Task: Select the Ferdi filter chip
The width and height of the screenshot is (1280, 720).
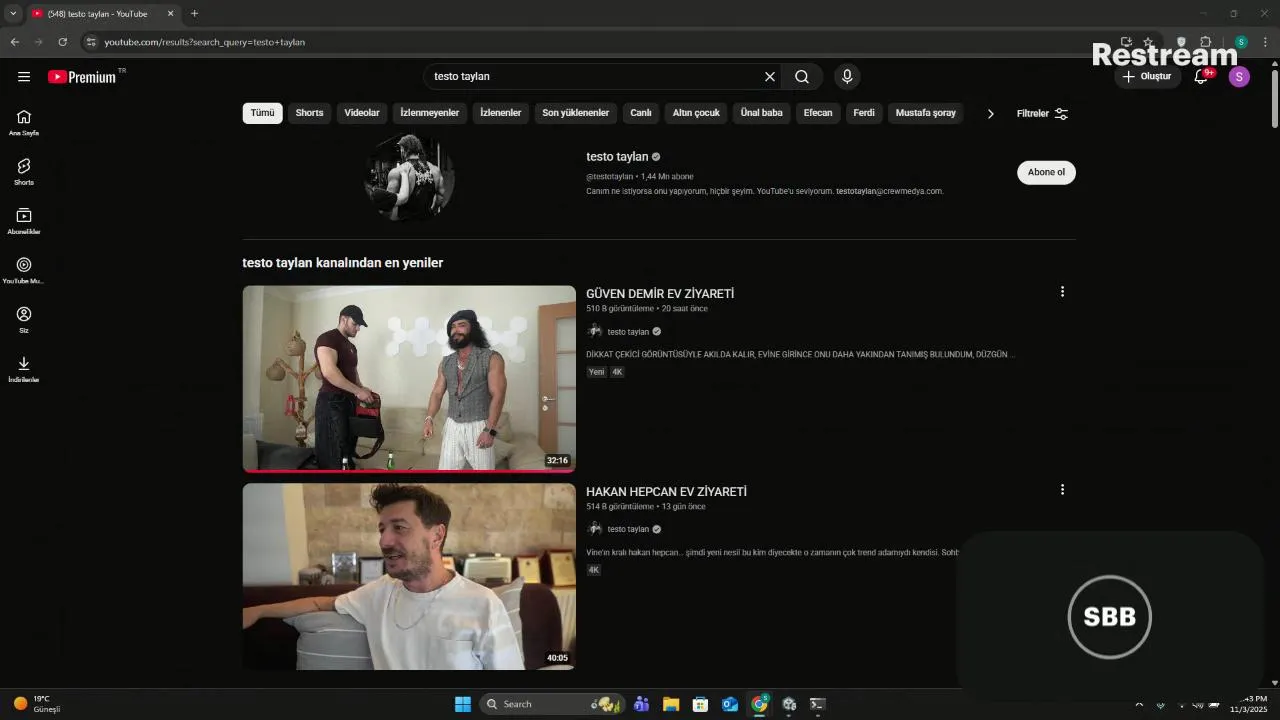Action: 864,113
